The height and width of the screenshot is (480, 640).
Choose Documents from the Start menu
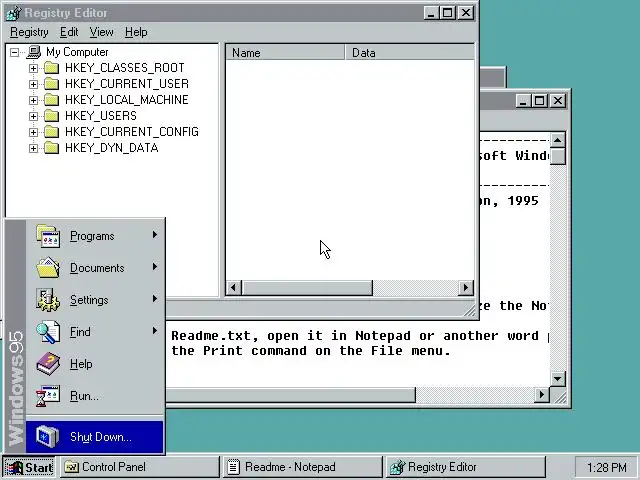(x=95, y=268)
